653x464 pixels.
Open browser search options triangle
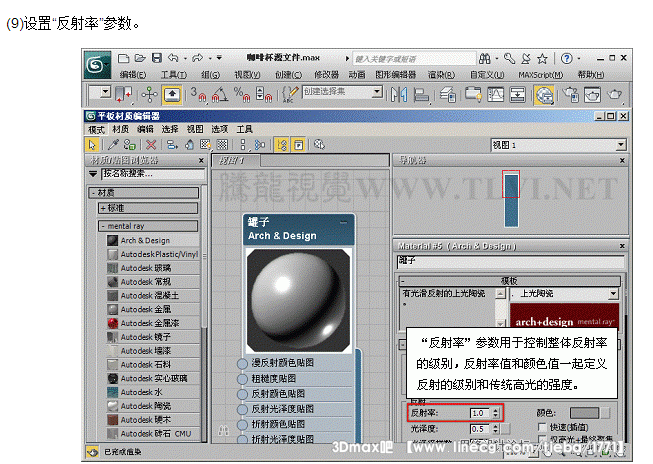(93, 174)
